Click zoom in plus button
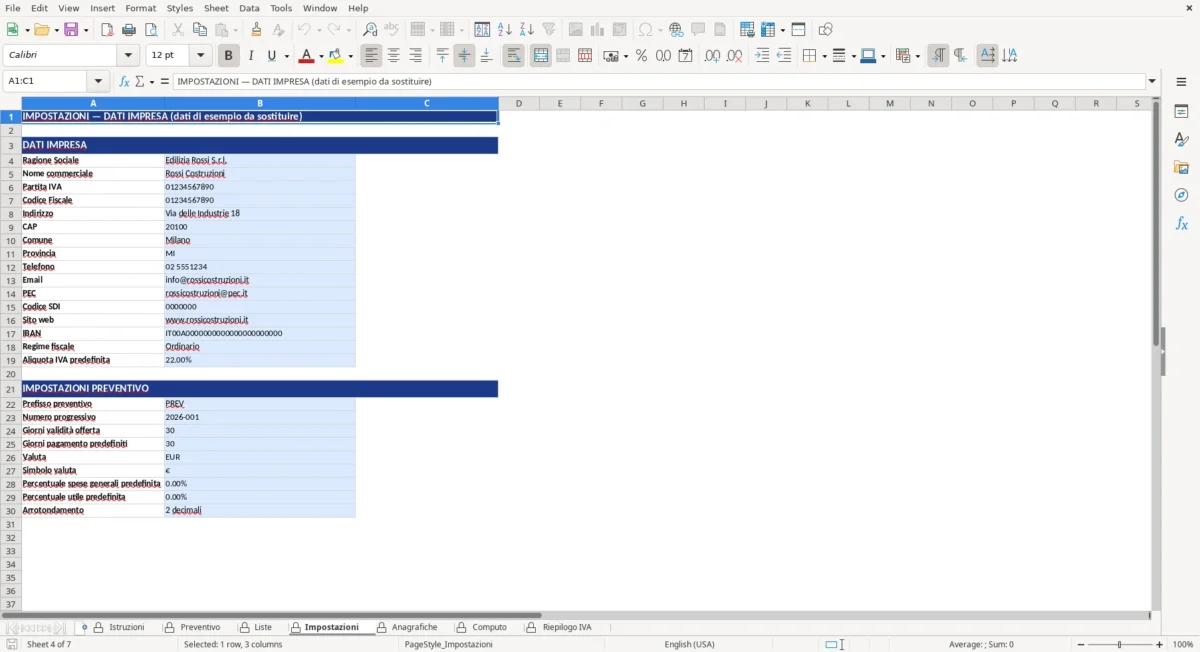This screenshot has width=1200, height=652. [x=1160, y=645]
